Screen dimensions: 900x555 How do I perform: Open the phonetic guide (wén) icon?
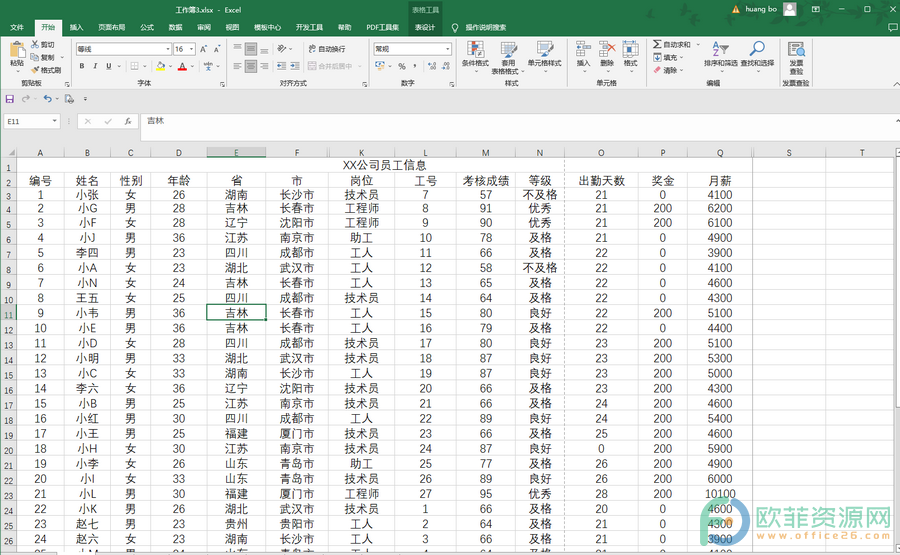pyautogui.click(x=208, y=66)
